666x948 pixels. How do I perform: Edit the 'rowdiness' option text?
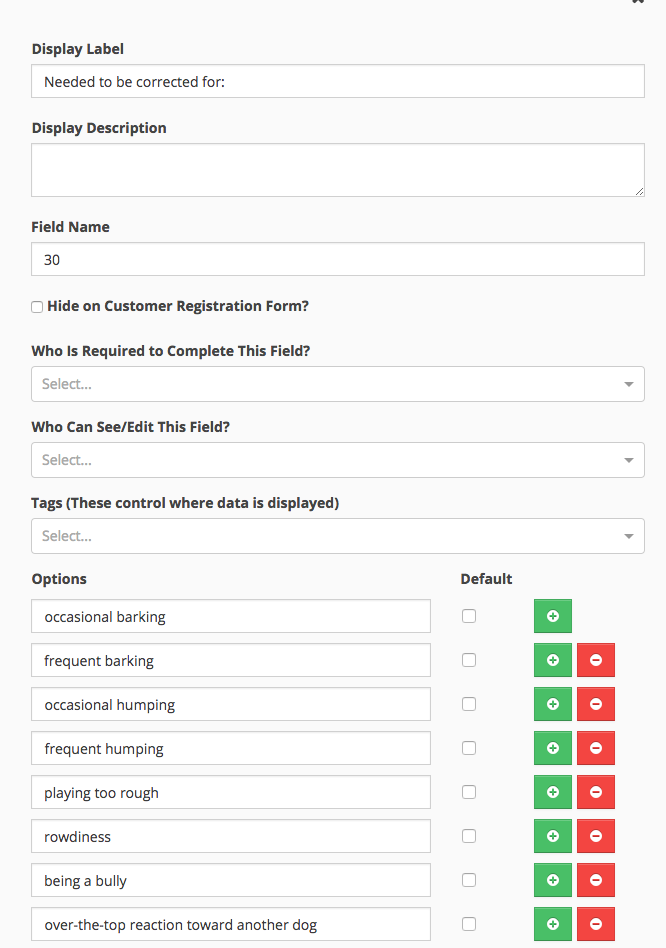[x=231, y=836]
